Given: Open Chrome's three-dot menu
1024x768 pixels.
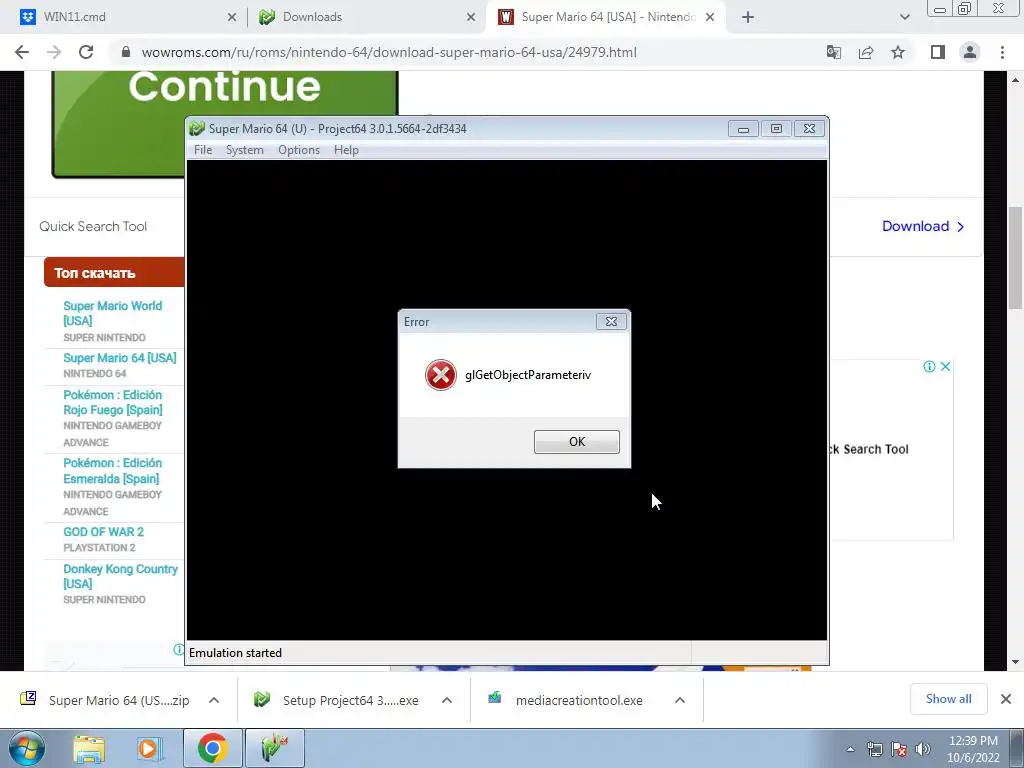Looking at the screenshot, I should pyautogui.click(x=1002, y=52).
